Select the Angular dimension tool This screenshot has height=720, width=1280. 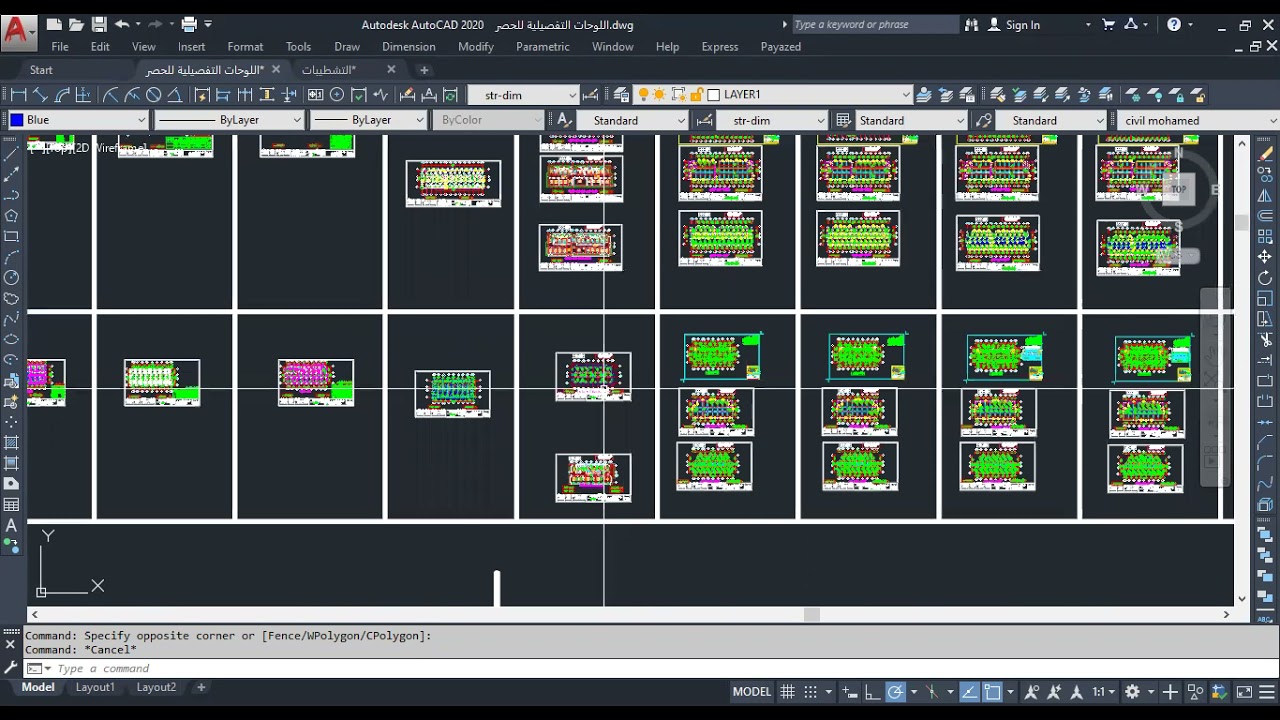(x=175, y=95)
